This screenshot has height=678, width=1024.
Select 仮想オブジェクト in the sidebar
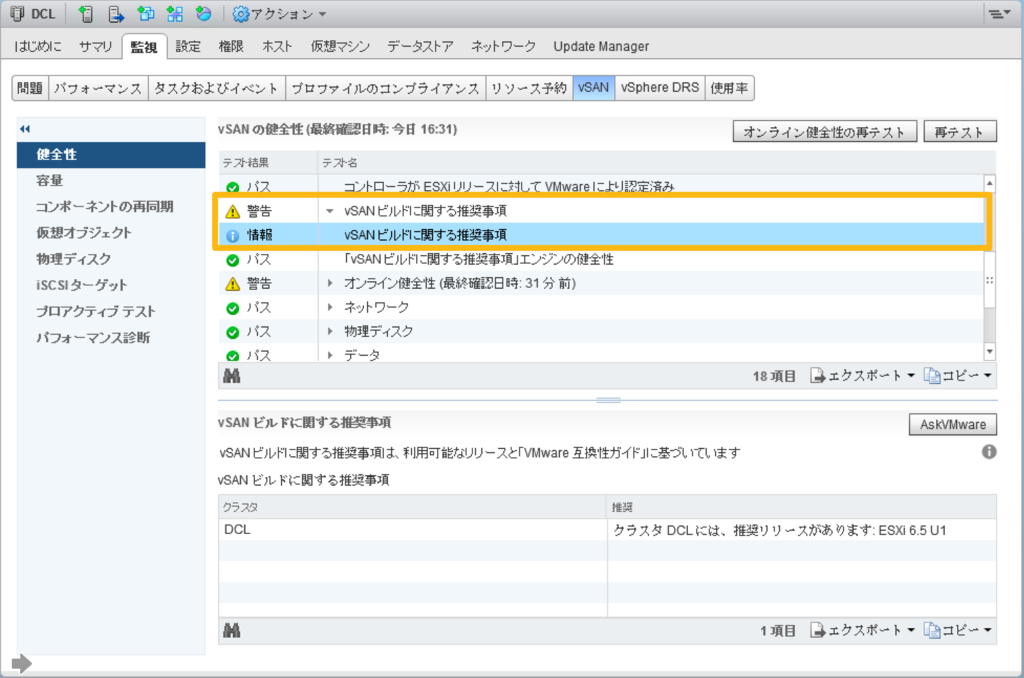pos(111,233)
